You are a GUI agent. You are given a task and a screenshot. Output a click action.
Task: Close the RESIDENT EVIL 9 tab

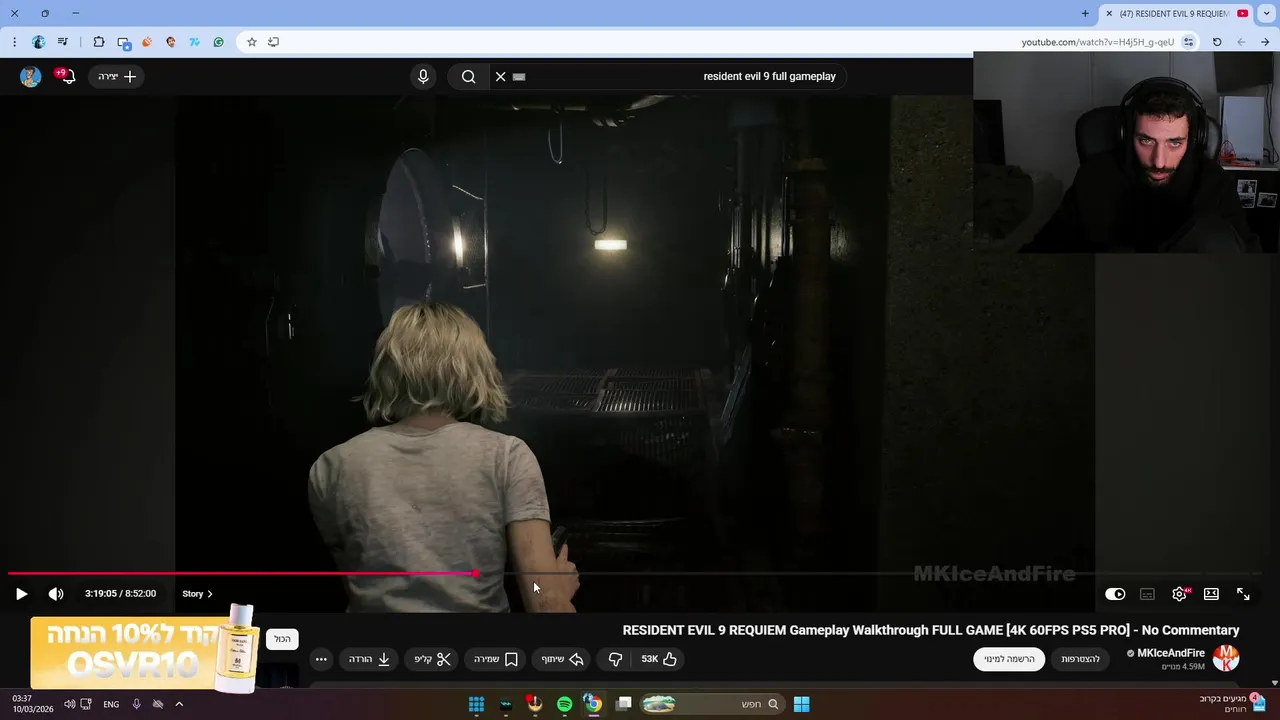[x=1109, y=13]
